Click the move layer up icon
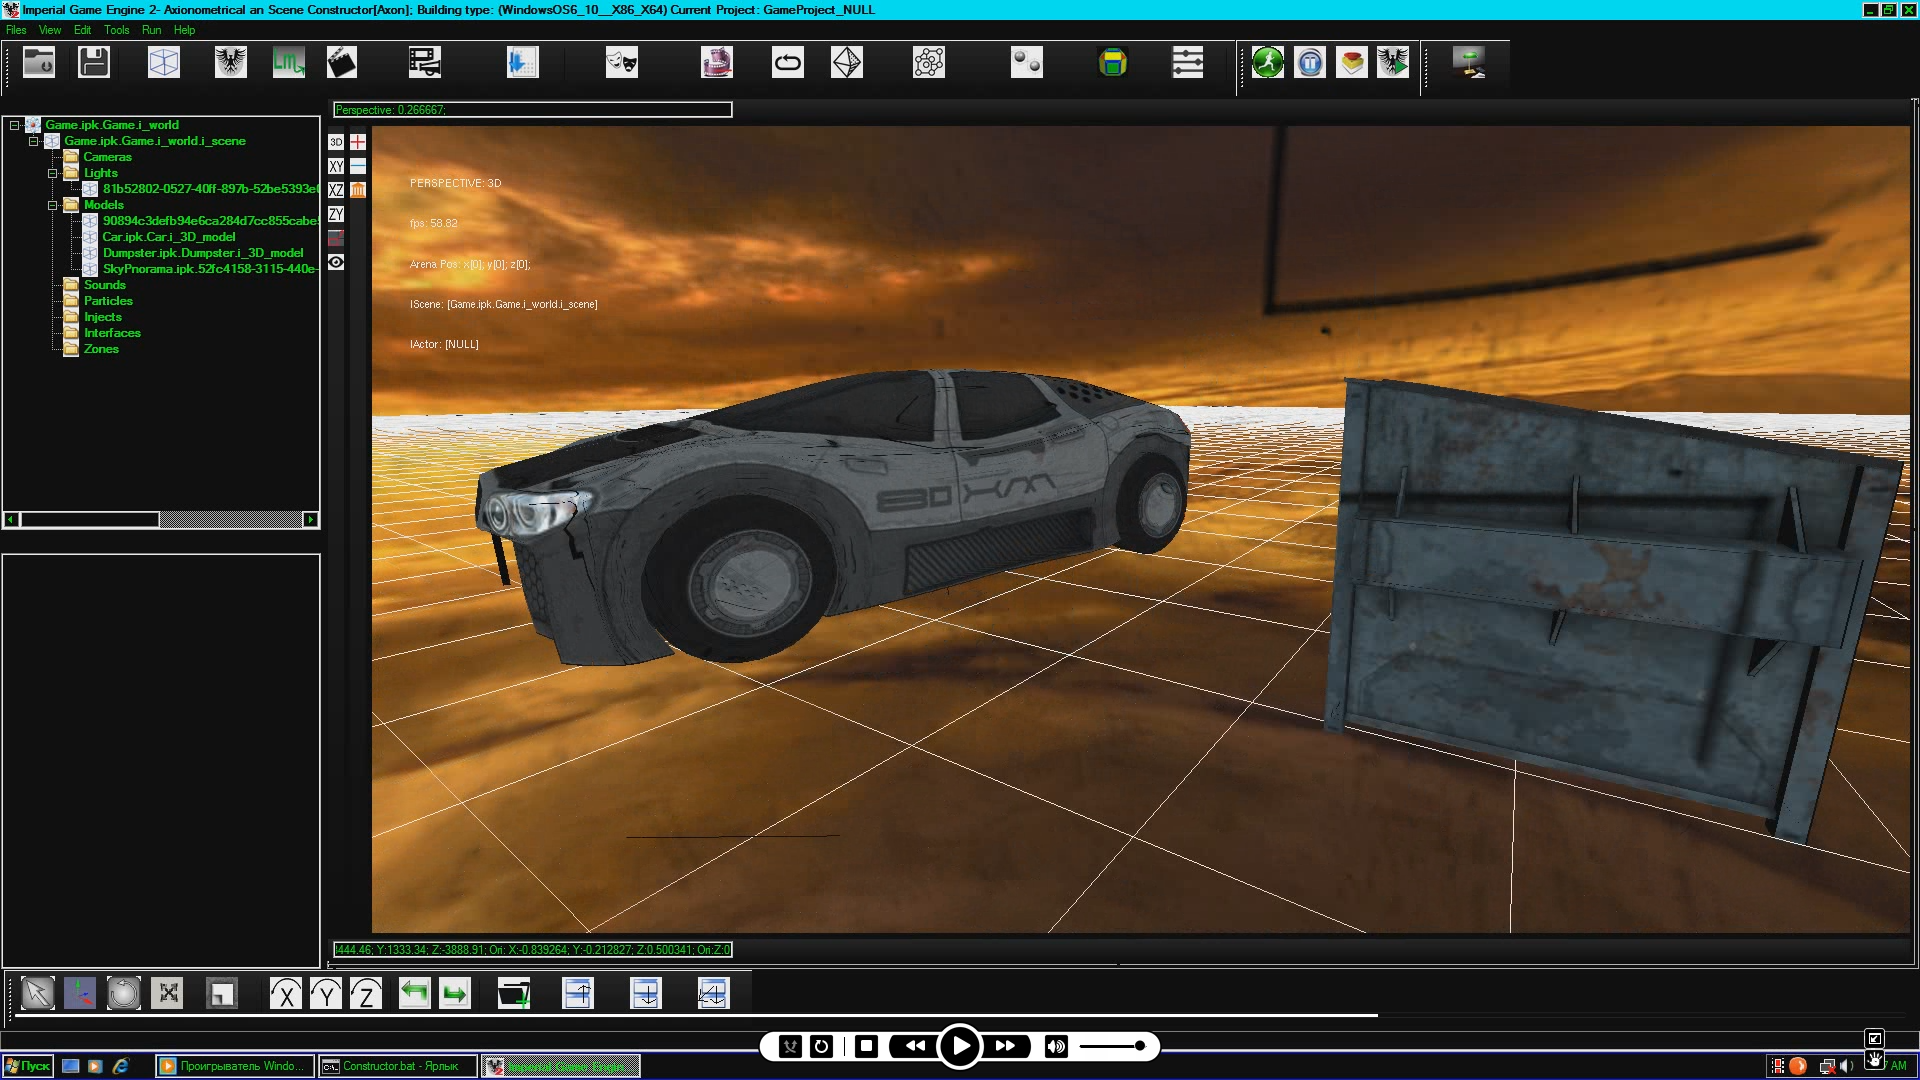The image size is (1920, 1080). [578, 993]
